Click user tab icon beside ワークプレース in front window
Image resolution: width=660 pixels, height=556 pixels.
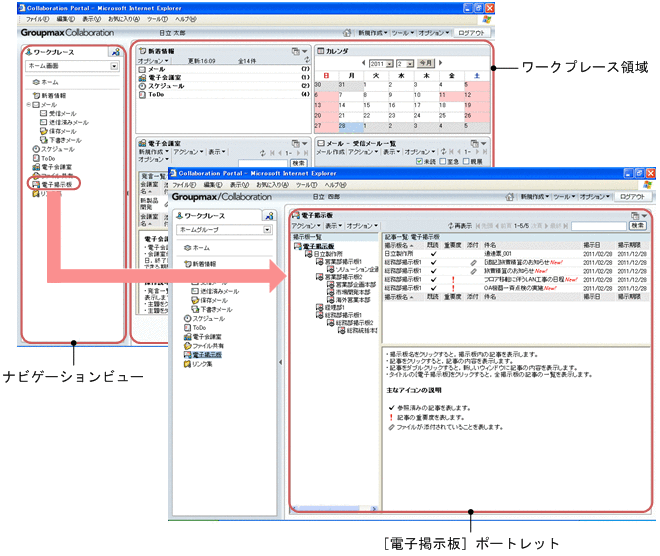click(x=269, y=216)
